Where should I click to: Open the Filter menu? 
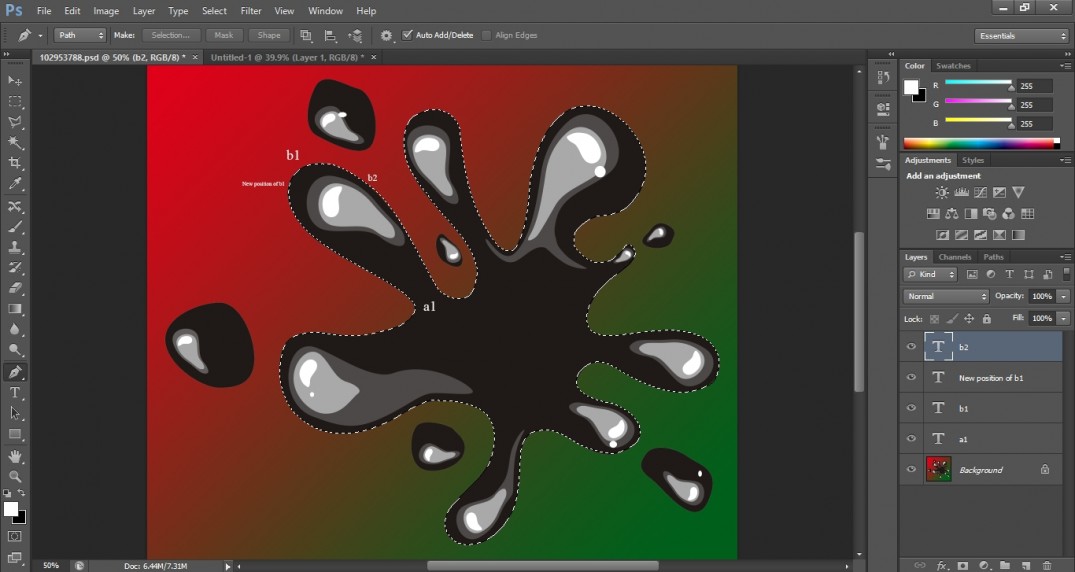click(251, 11)
